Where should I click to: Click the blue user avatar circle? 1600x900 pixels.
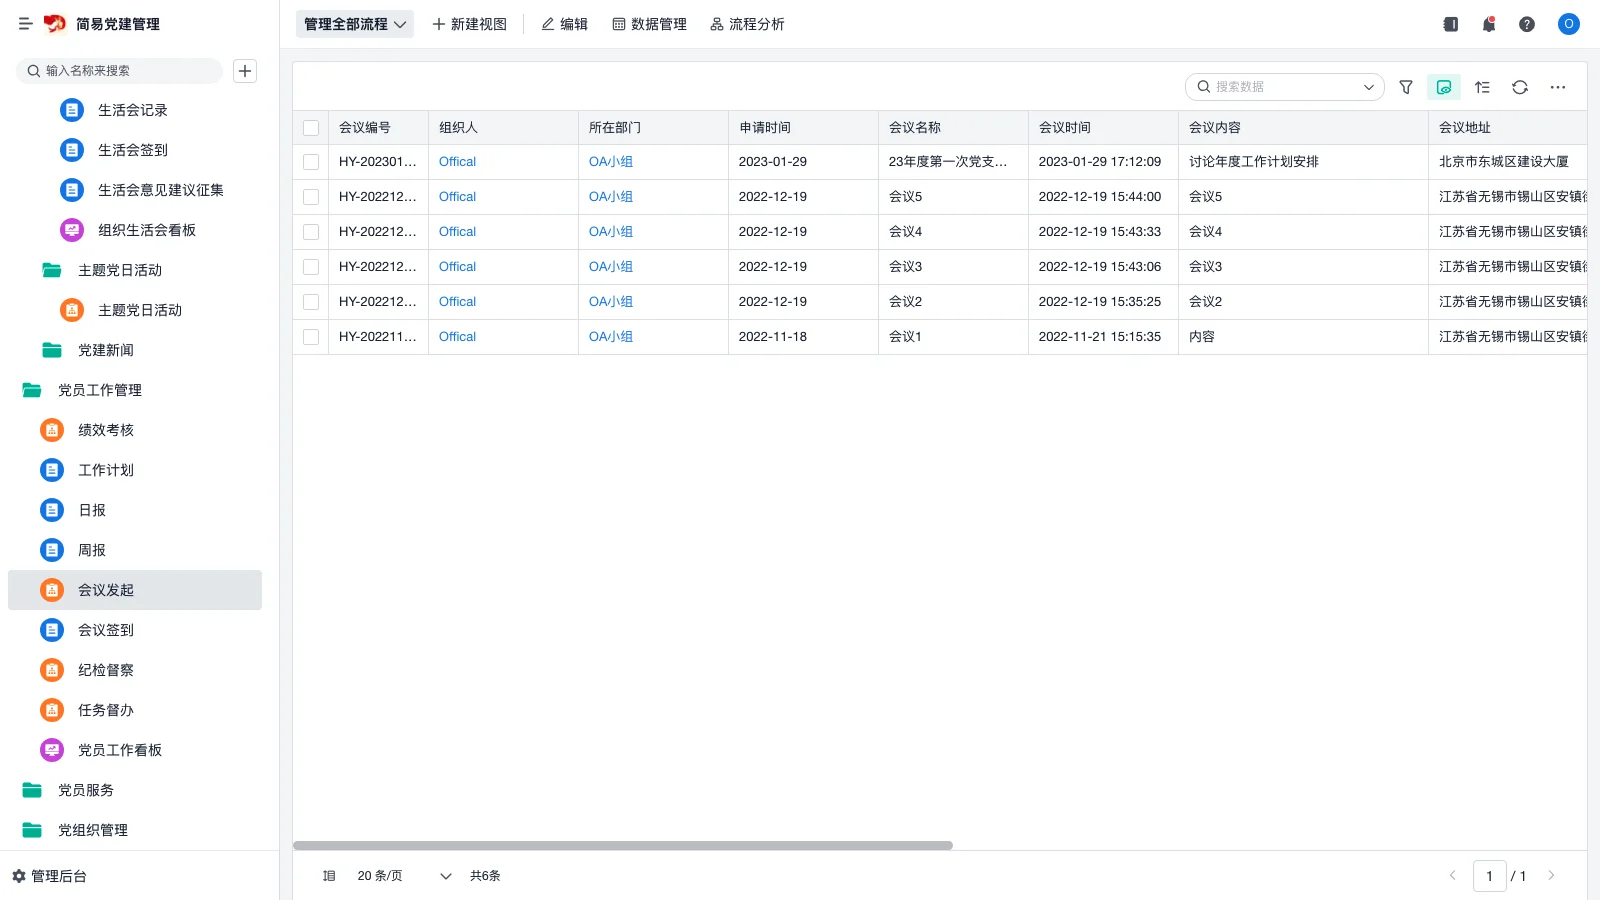[x=1568, y=24]
